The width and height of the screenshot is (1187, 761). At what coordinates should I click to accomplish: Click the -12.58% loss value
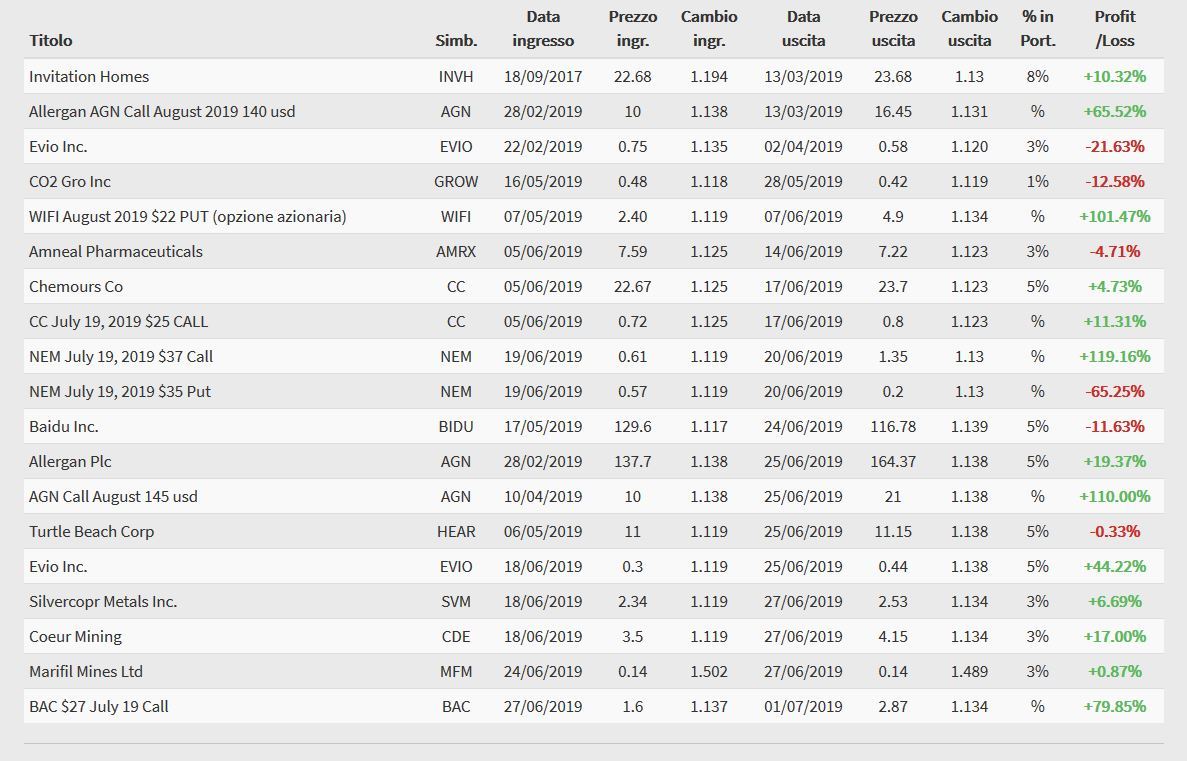point(1114,182)
